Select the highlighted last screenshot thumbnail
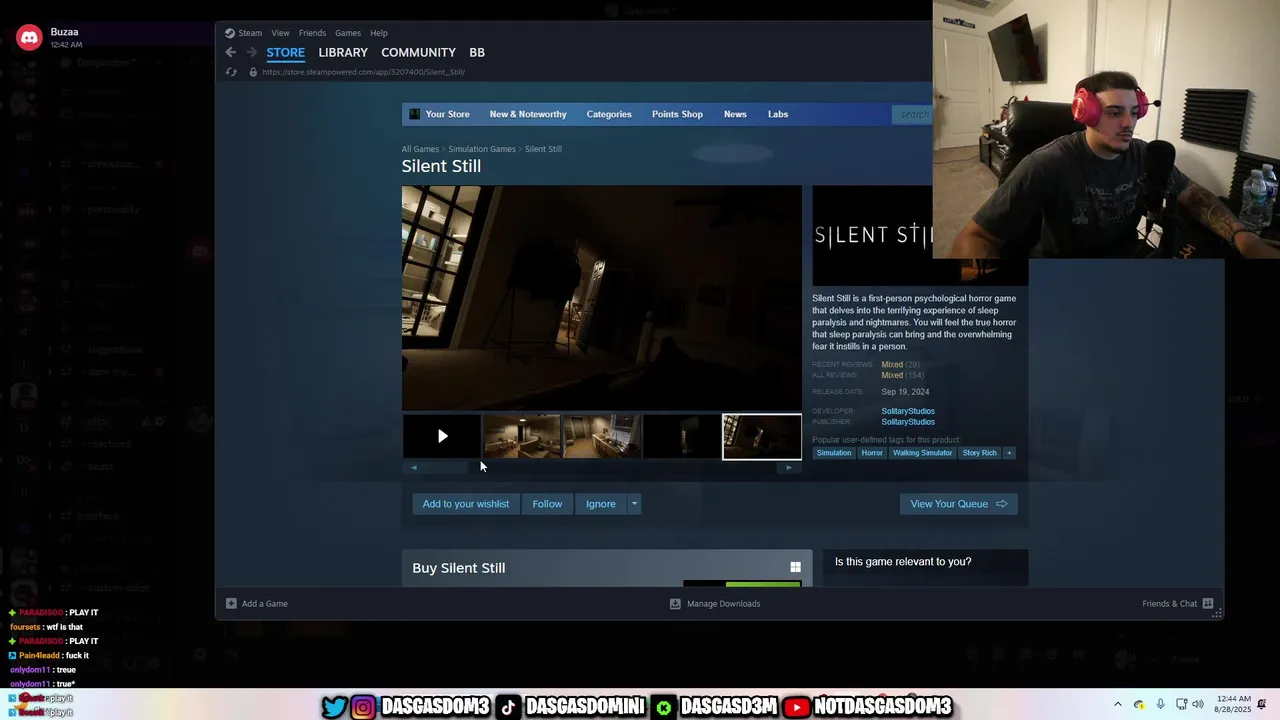1280x720 pixels. coord(762,436)
